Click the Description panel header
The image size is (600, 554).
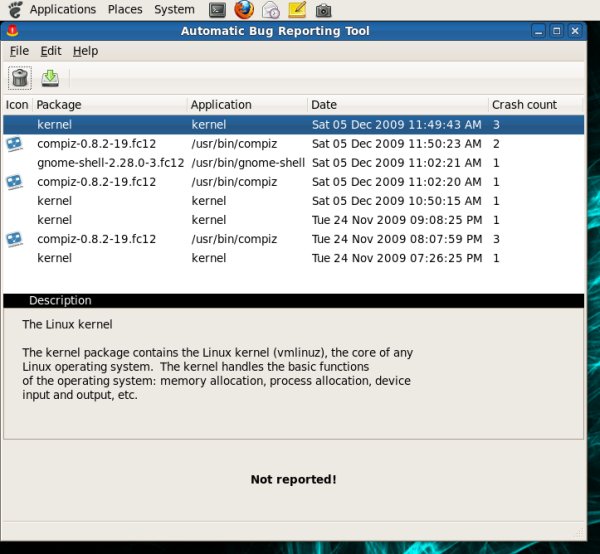click(x=294, y=300)
